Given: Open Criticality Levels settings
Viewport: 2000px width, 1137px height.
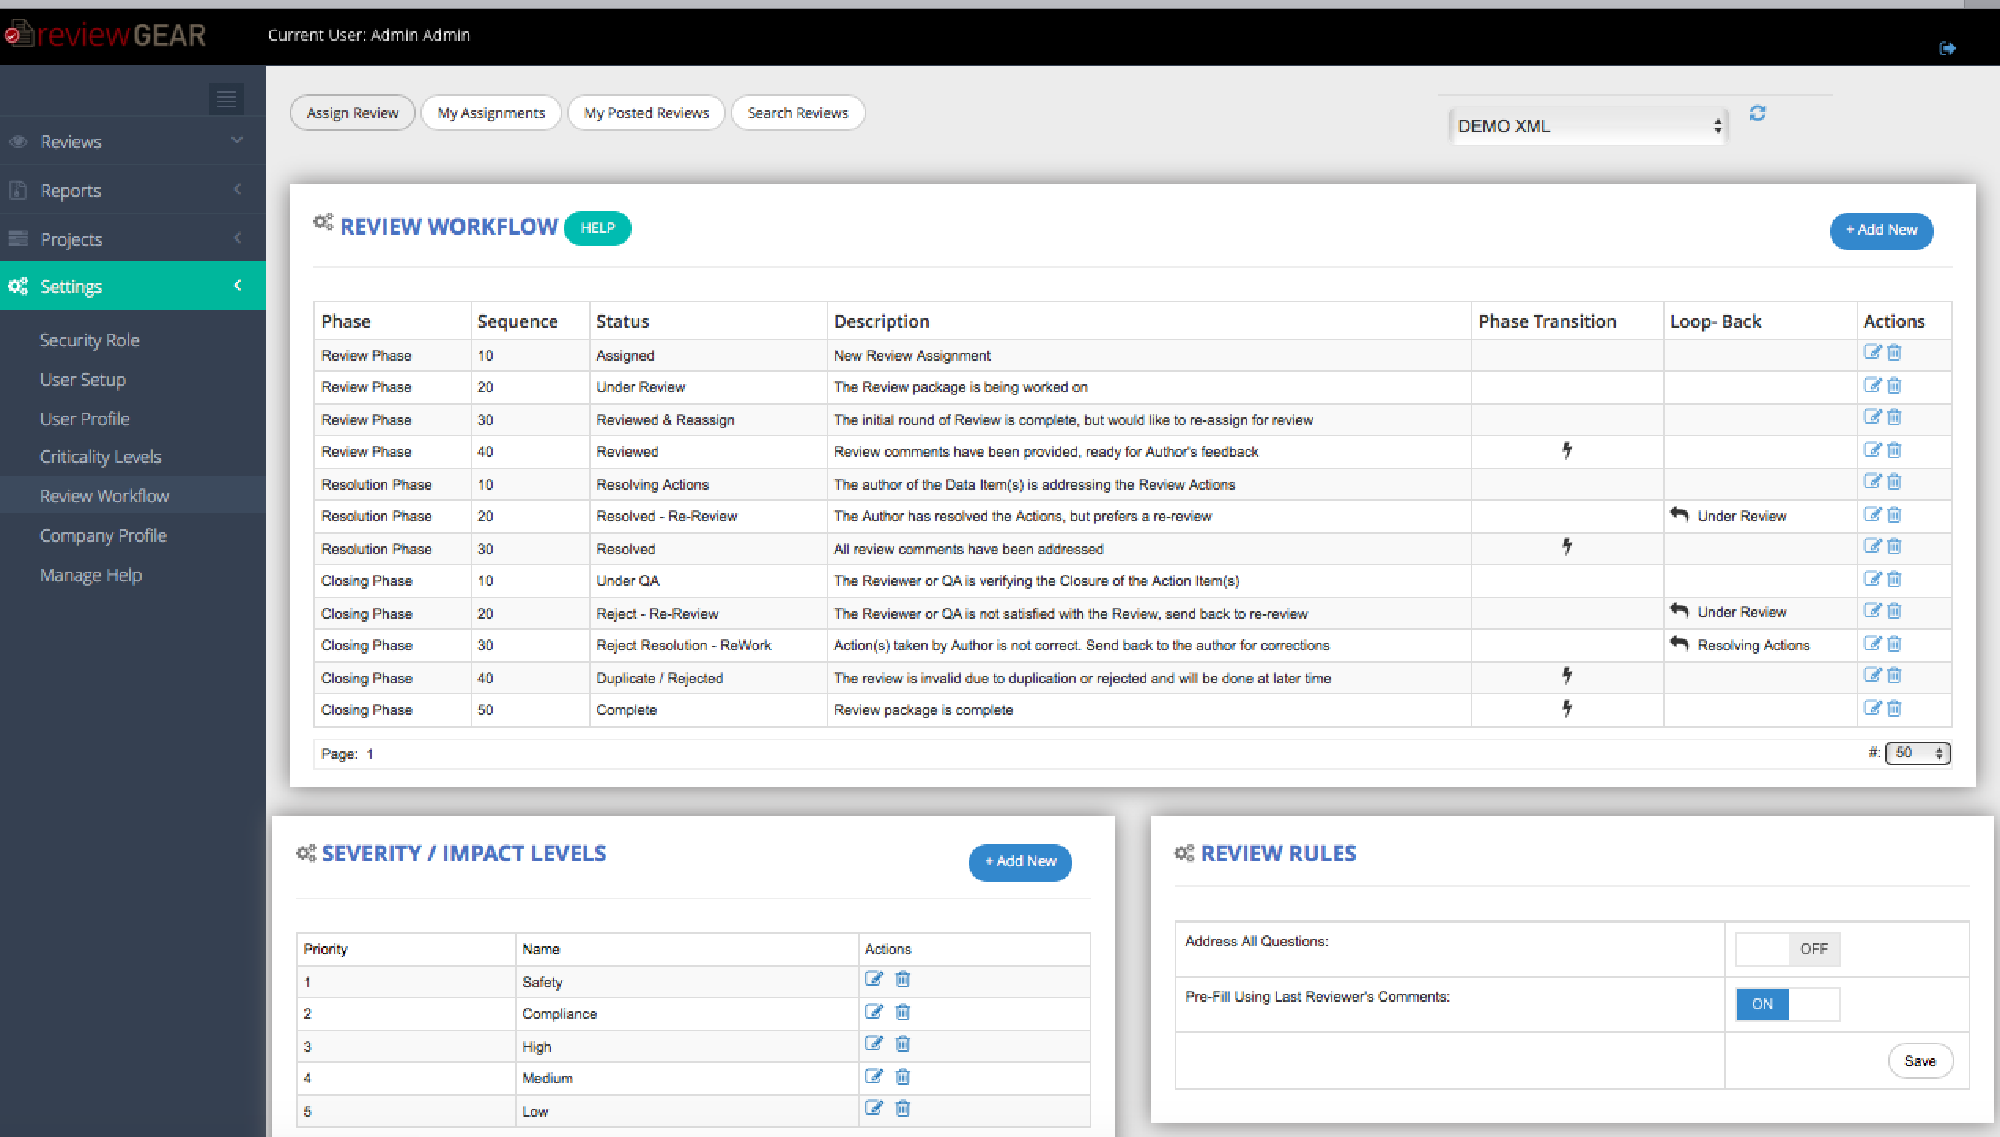Looking at the screenshot, I should coord(101,456).
